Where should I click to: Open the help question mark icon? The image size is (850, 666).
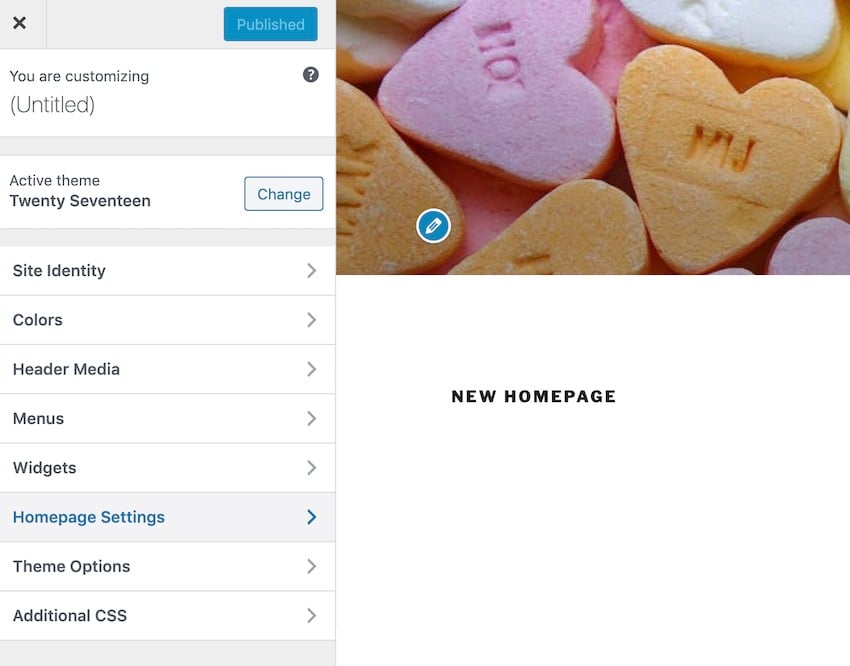[x=311, y=75]
